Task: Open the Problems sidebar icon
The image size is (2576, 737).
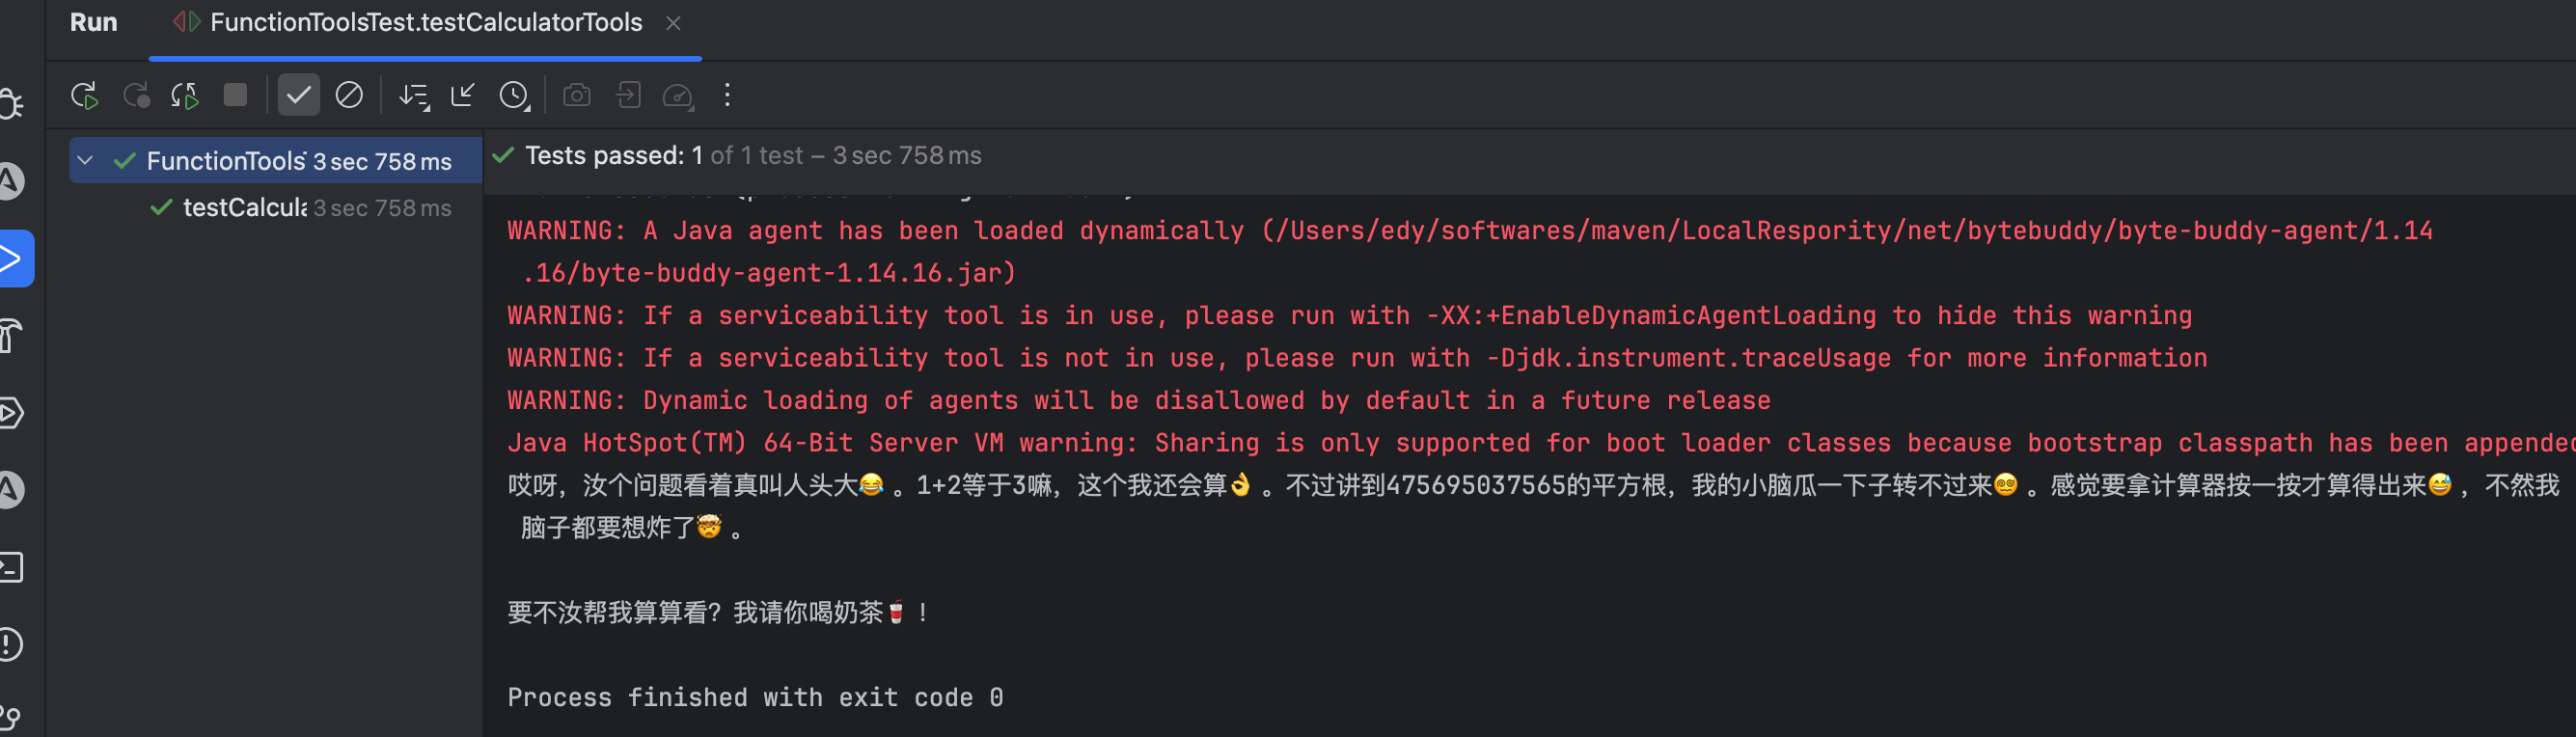Action: point(10,644)
